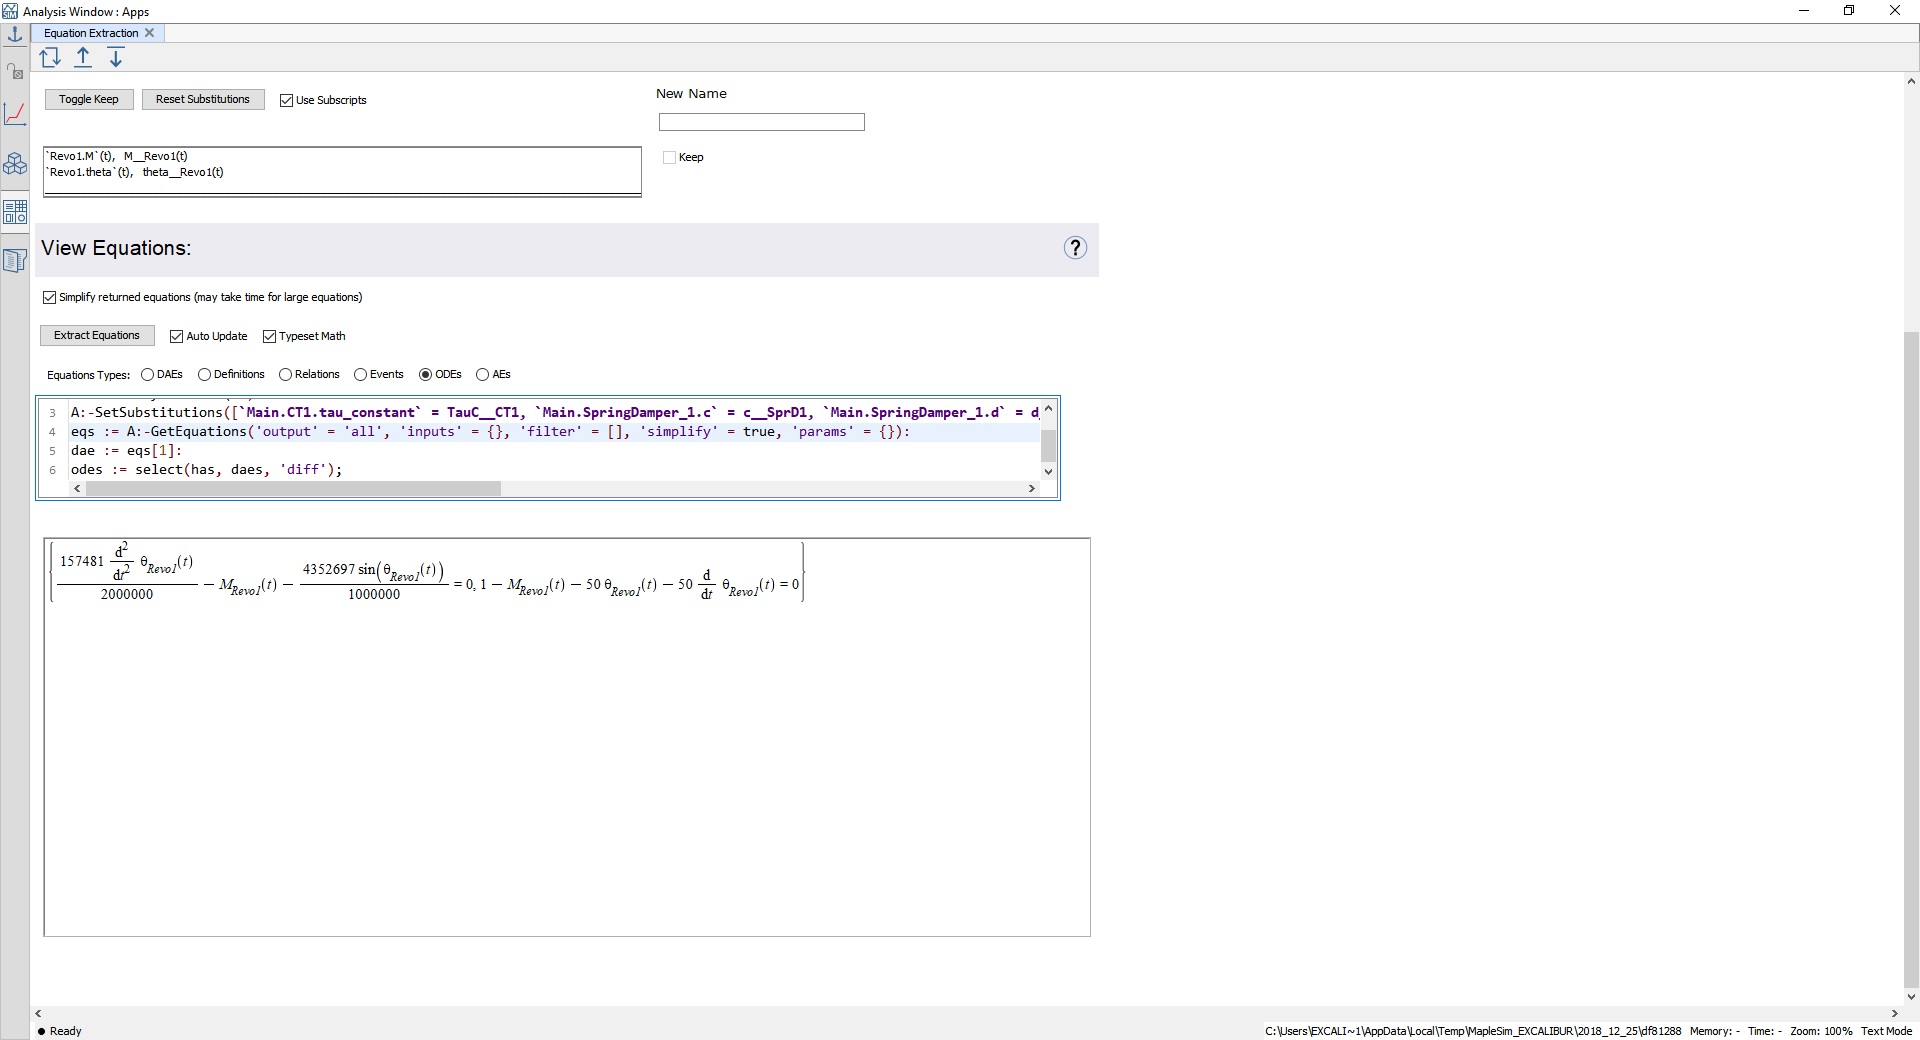The width and height of the screenshot is (1920, 1040).
Task: Click the Toggle Keep button
Action: click(89, 99)
